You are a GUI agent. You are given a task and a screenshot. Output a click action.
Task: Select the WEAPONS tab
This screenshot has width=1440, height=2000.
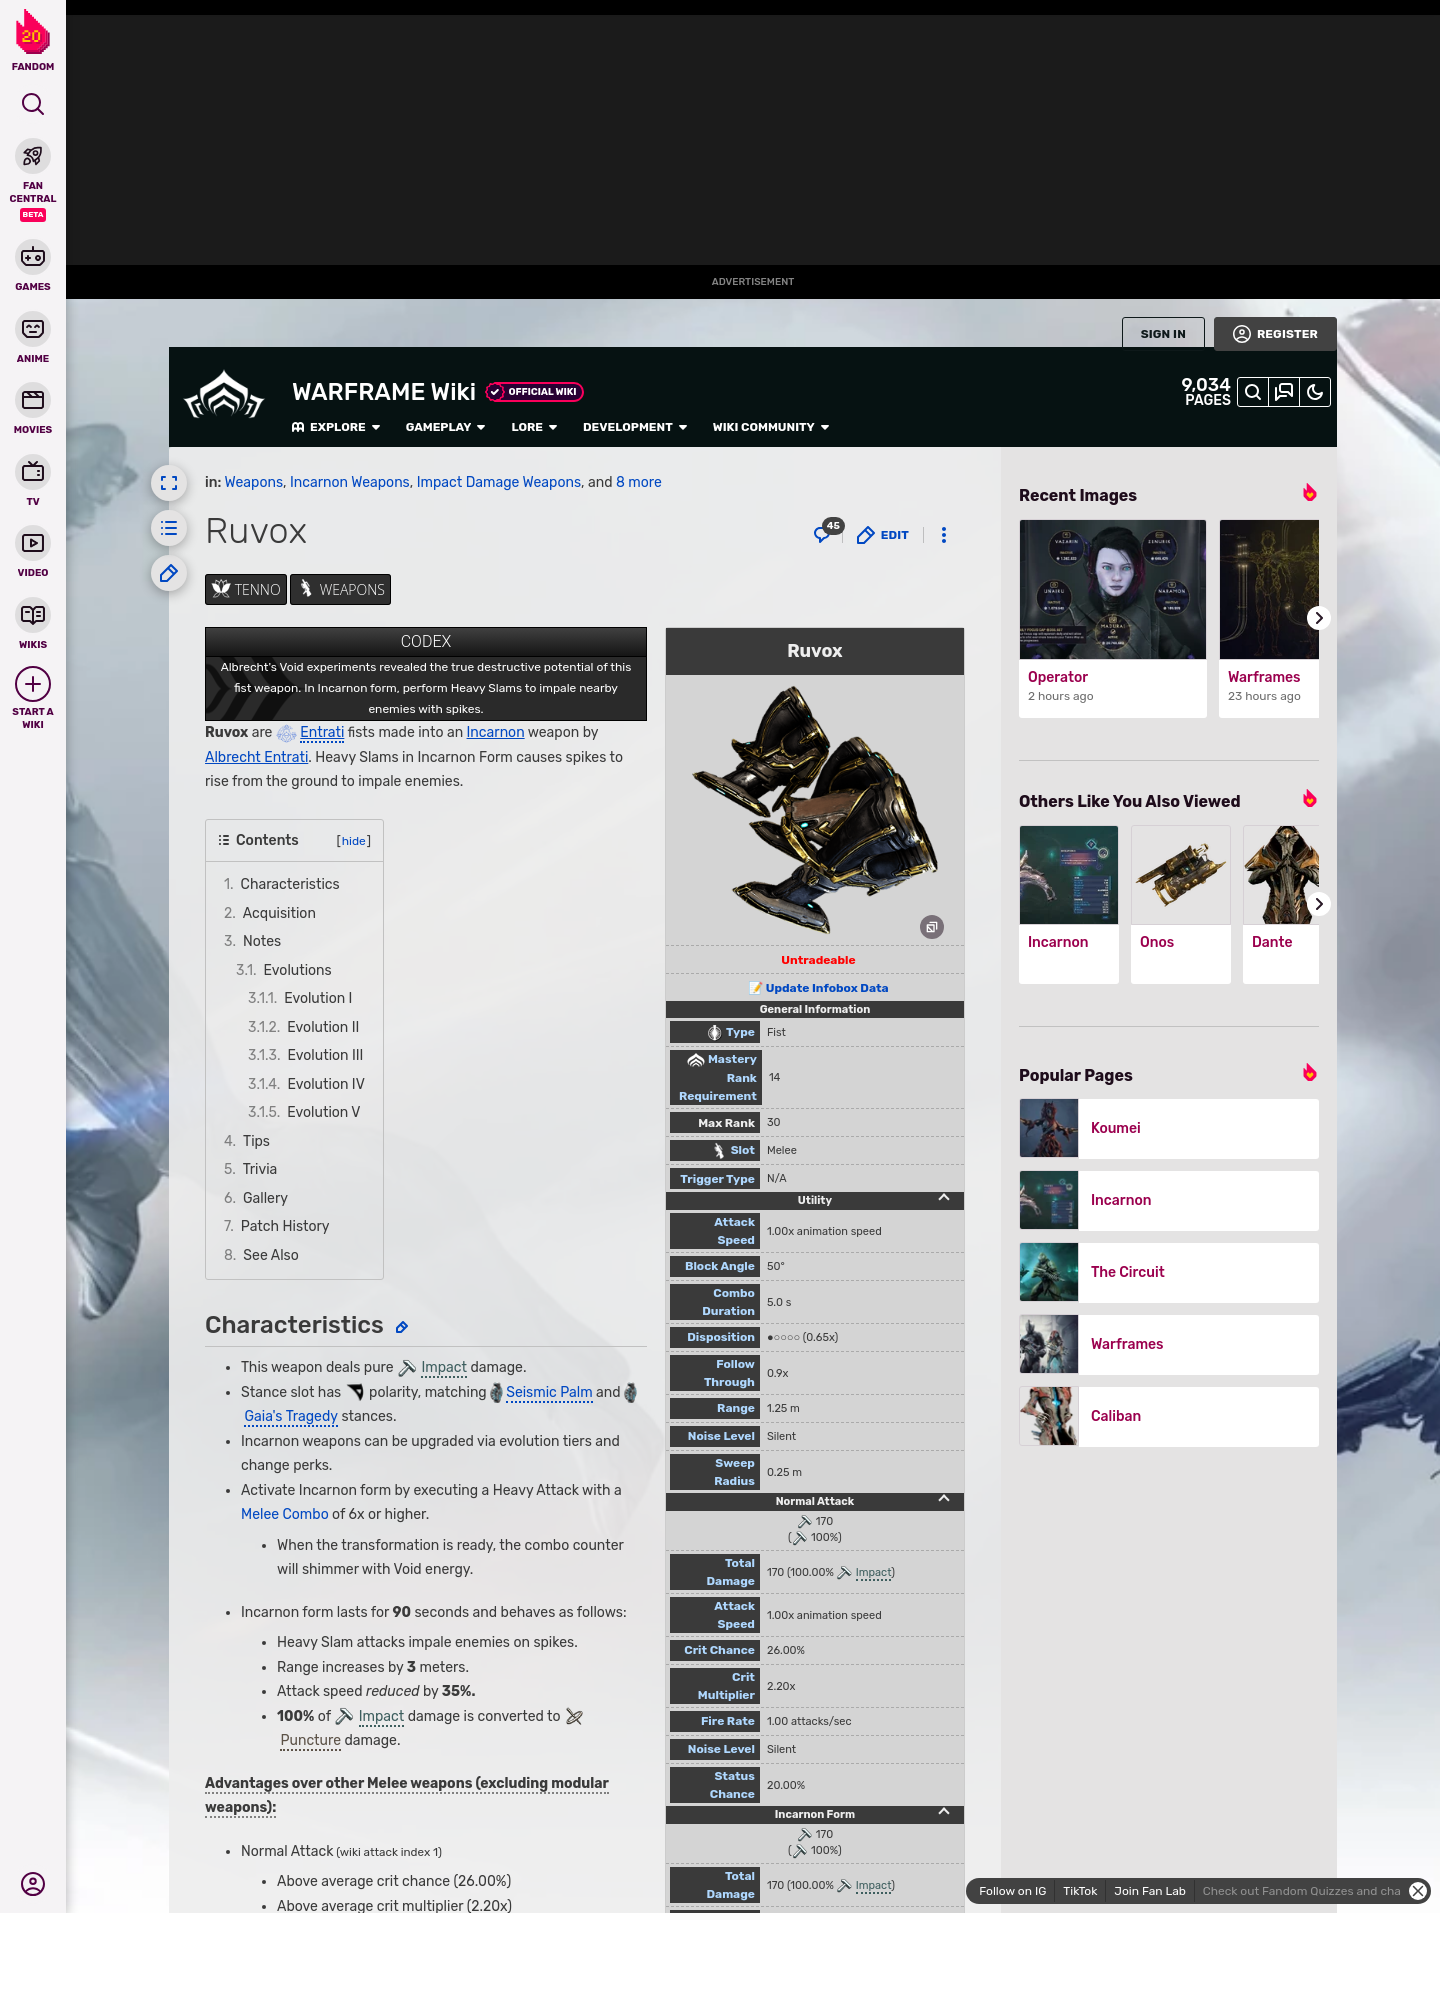340,590
